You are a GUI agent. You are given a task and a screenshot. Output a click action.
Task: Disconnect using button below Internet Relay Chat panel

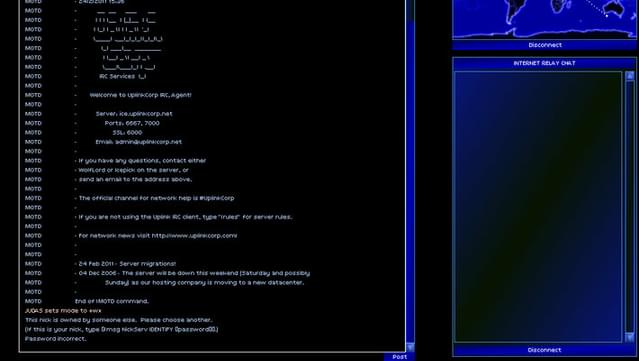click(544, 350)
